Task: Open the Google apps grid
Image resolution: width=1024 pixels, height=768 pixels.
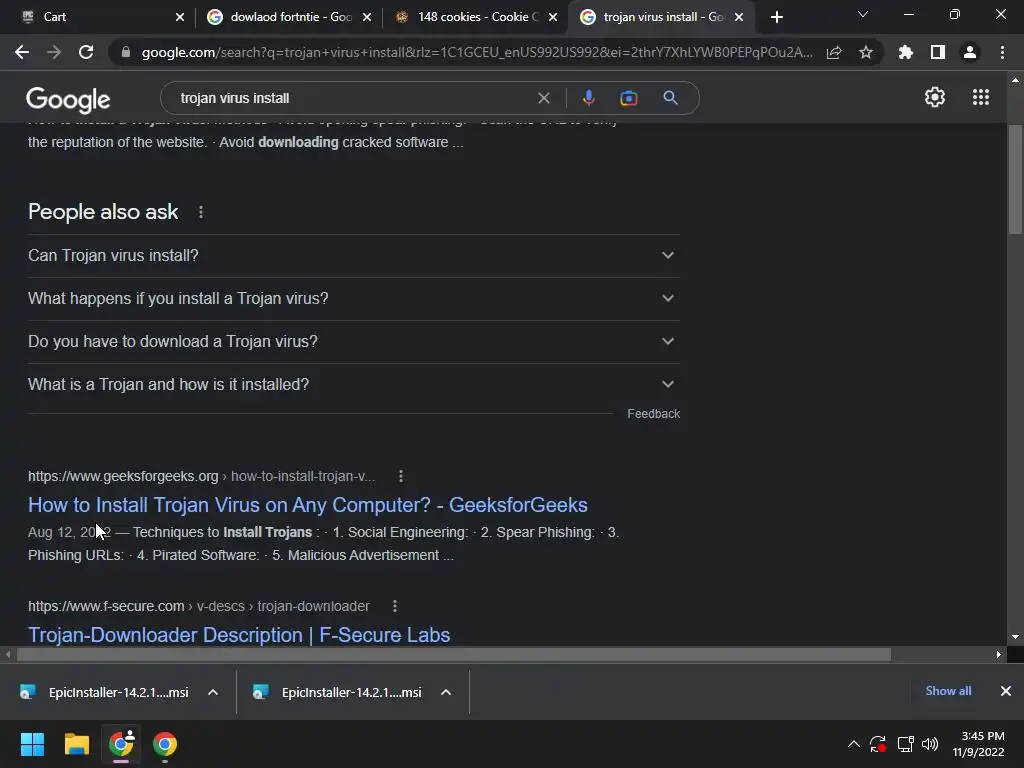Action: (980, 97)
